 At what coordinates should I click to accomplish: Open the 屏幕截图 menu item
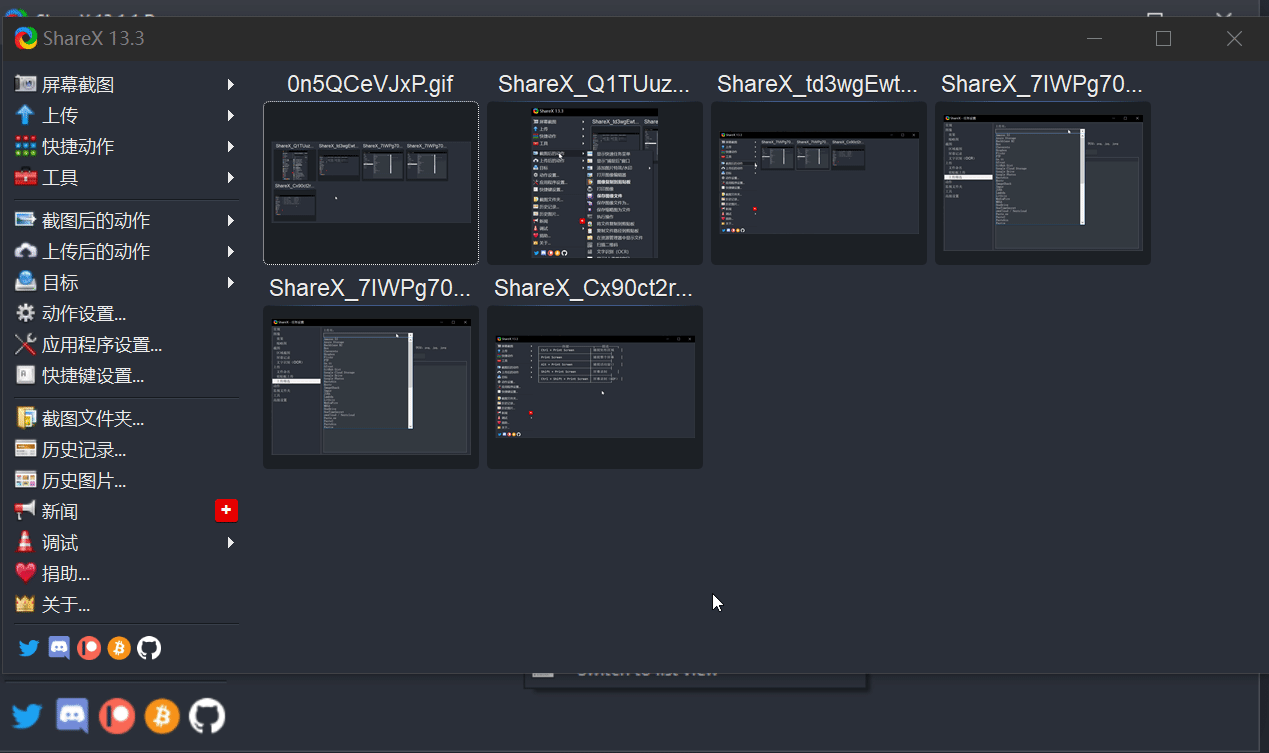pos(126,85)
